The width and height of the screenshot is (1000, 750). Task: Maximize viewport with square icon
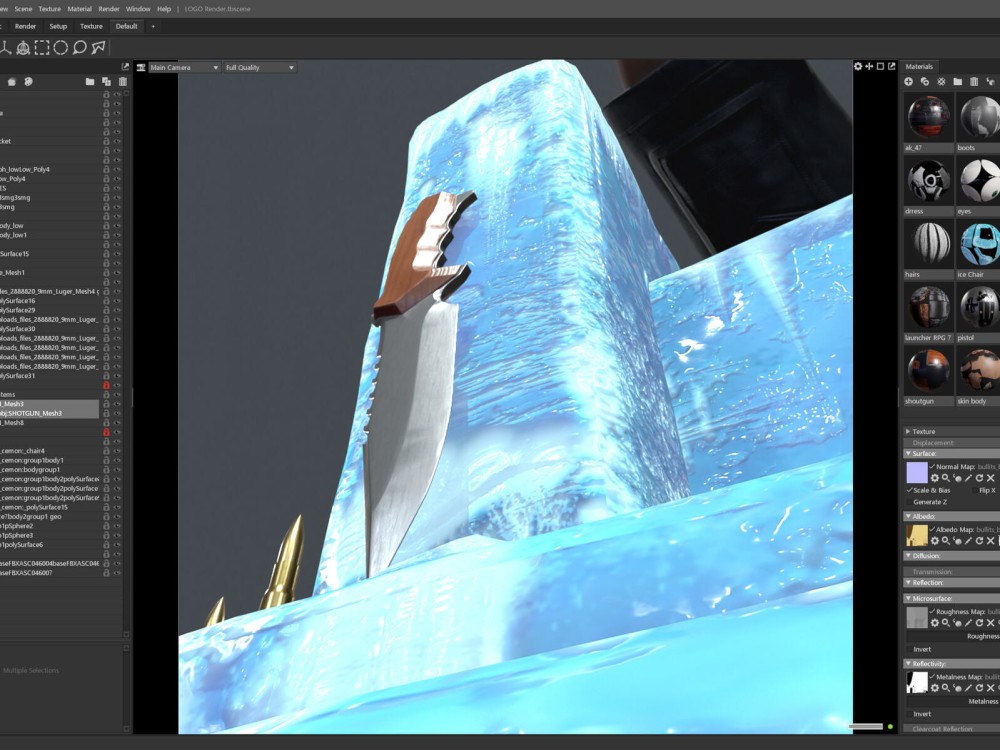[880, 66]
